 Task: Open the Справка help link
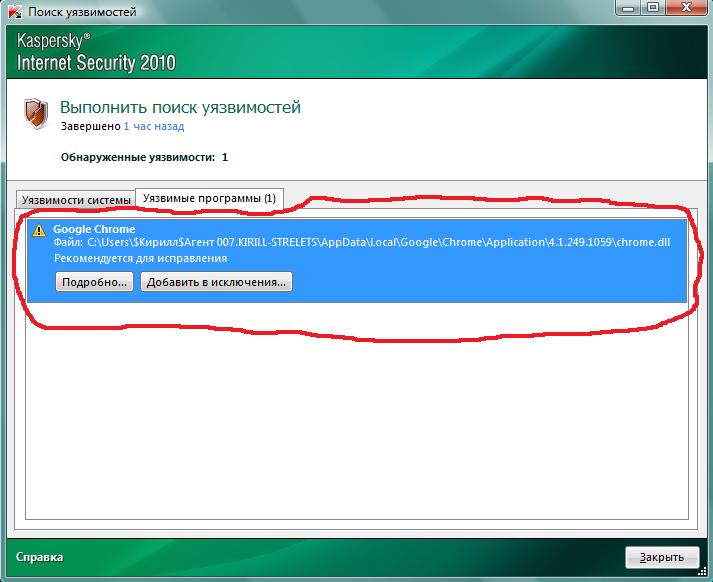click(40, 557)
